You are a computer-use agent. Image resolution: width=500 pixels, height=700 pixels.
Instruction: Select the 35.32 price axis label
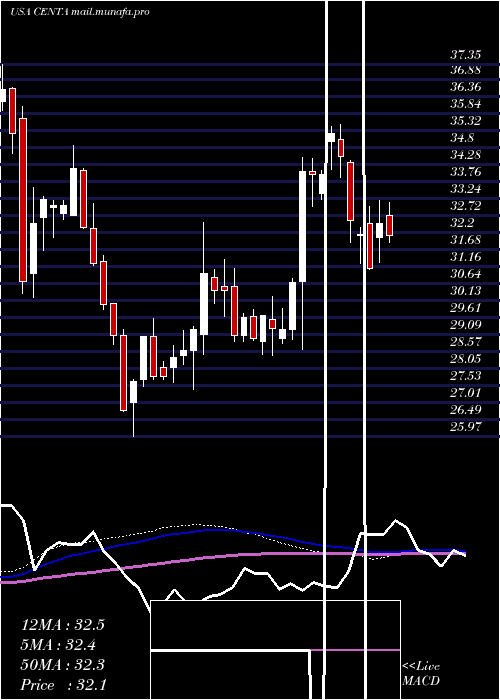(466, 121)
